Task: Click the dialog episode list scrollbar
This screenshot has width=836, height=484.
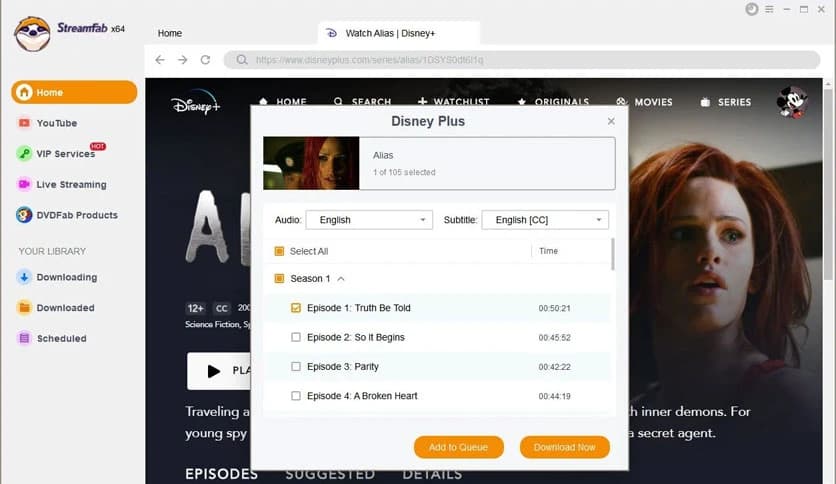Action: (613, 254)
